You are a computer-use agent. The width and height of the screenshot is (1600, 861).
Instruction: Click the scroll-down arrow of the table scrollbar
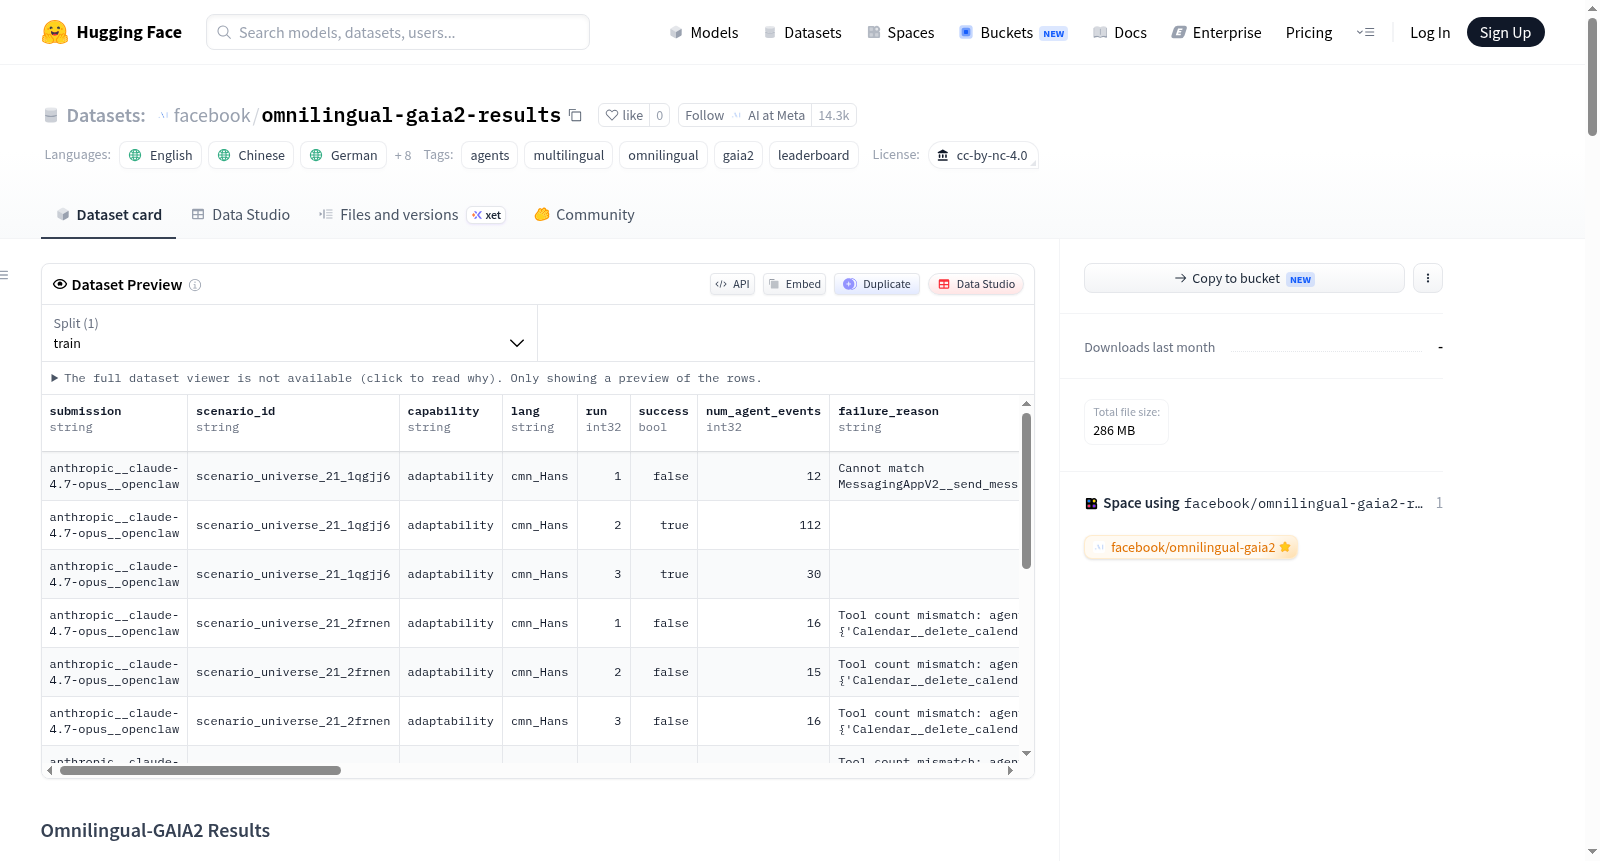(x=1026, y=753)
